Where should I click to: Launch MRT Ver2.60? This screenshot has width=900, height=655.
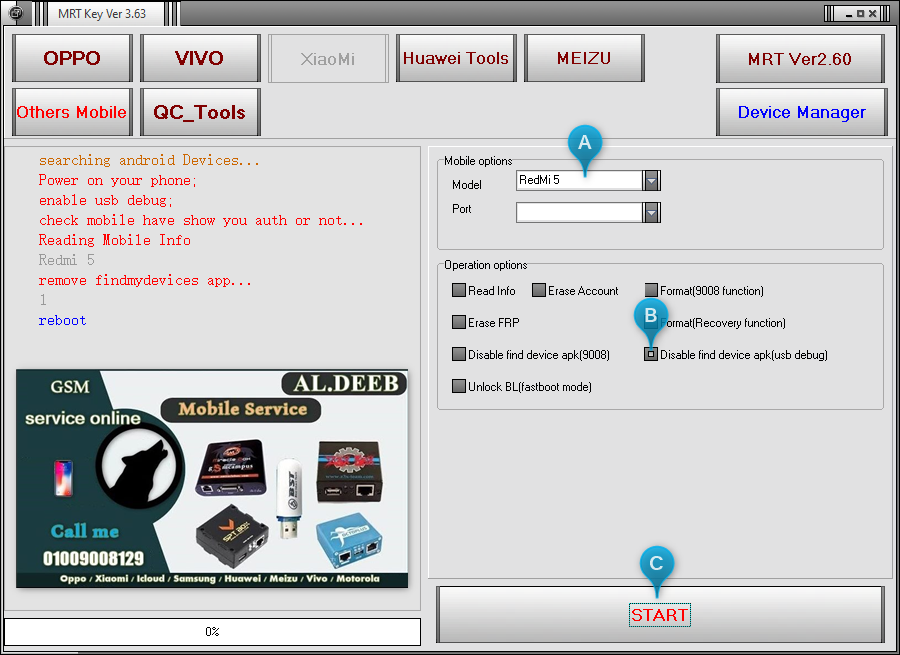click(800, 59)
